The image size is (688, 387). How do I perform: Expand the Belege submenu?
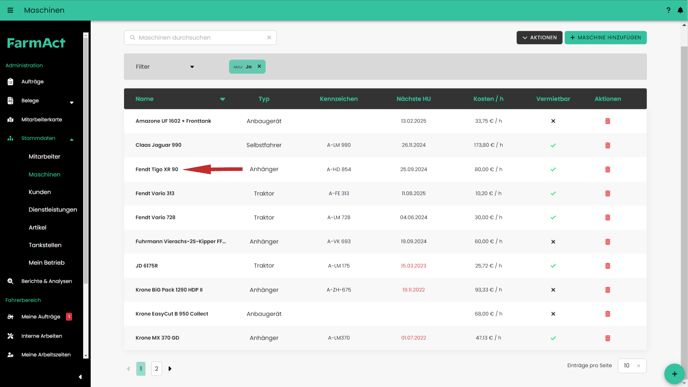point(72,103)
